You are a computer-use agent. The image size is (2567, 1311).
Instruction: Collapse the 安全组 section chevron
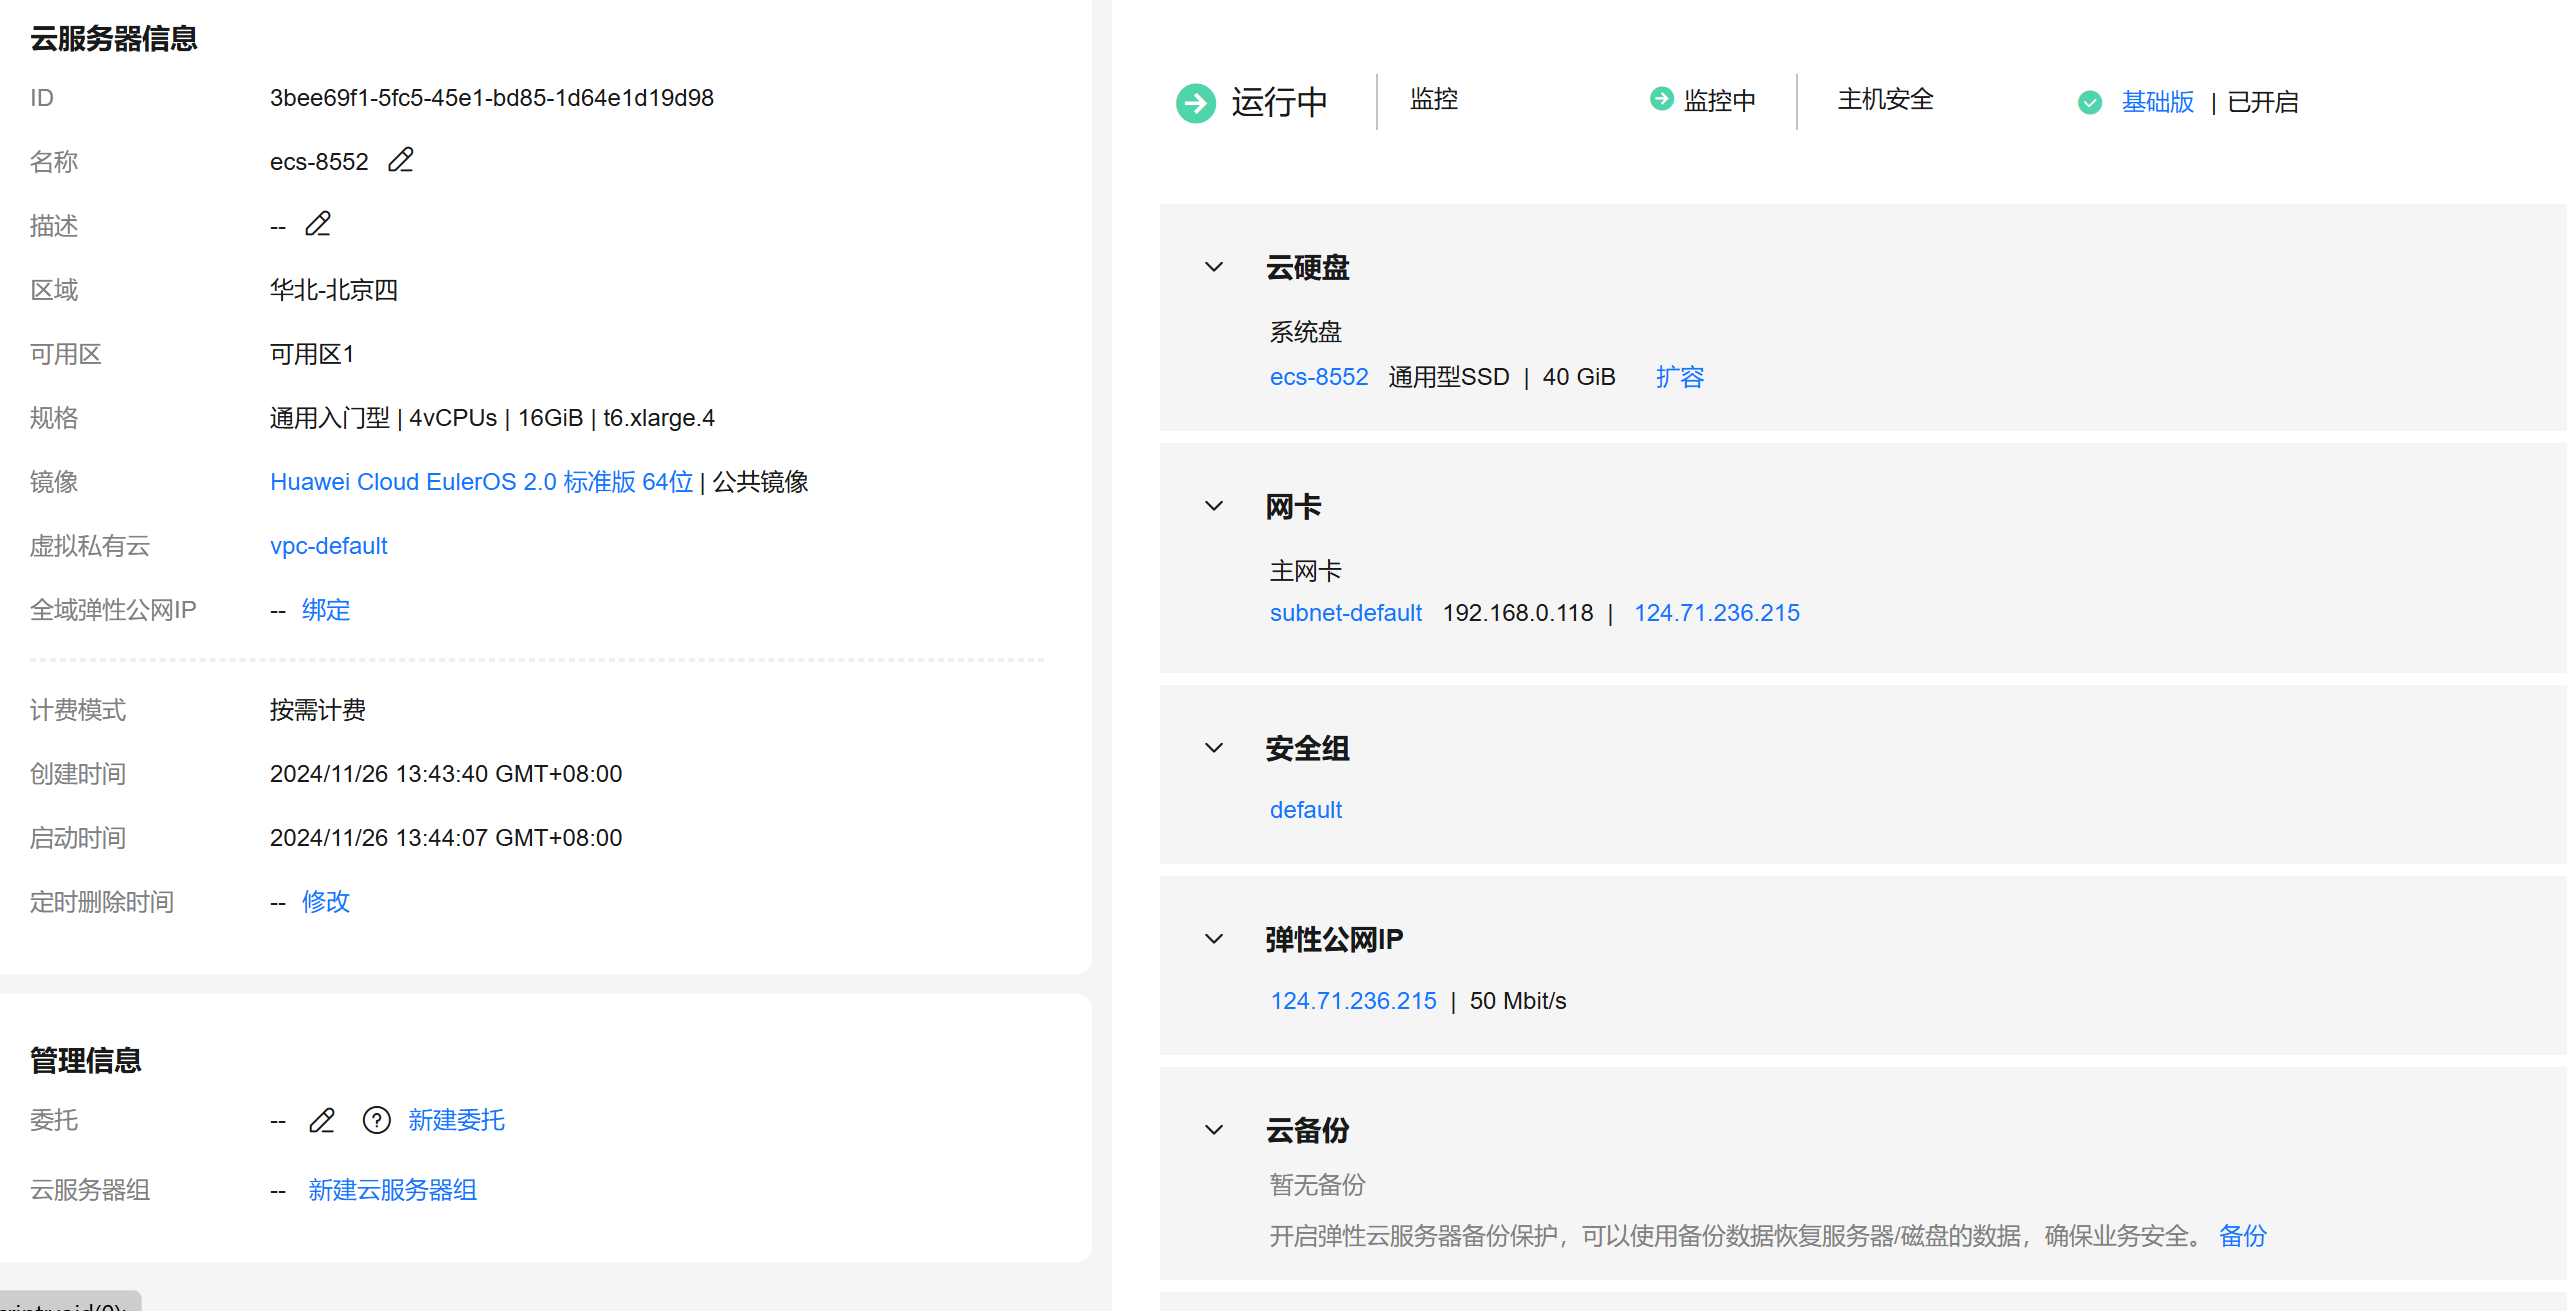tap(1214, 748)
